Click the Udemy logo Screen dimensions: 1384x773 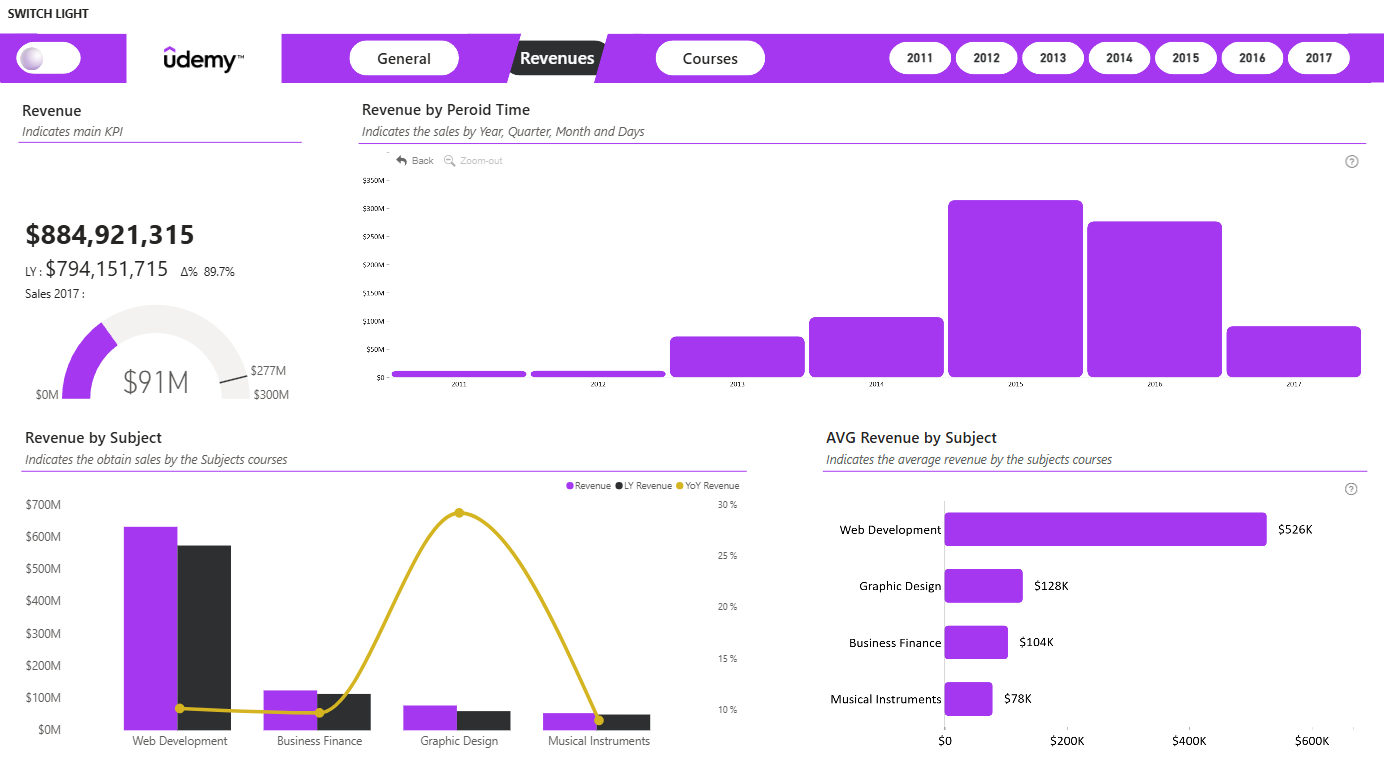[204, 59]
